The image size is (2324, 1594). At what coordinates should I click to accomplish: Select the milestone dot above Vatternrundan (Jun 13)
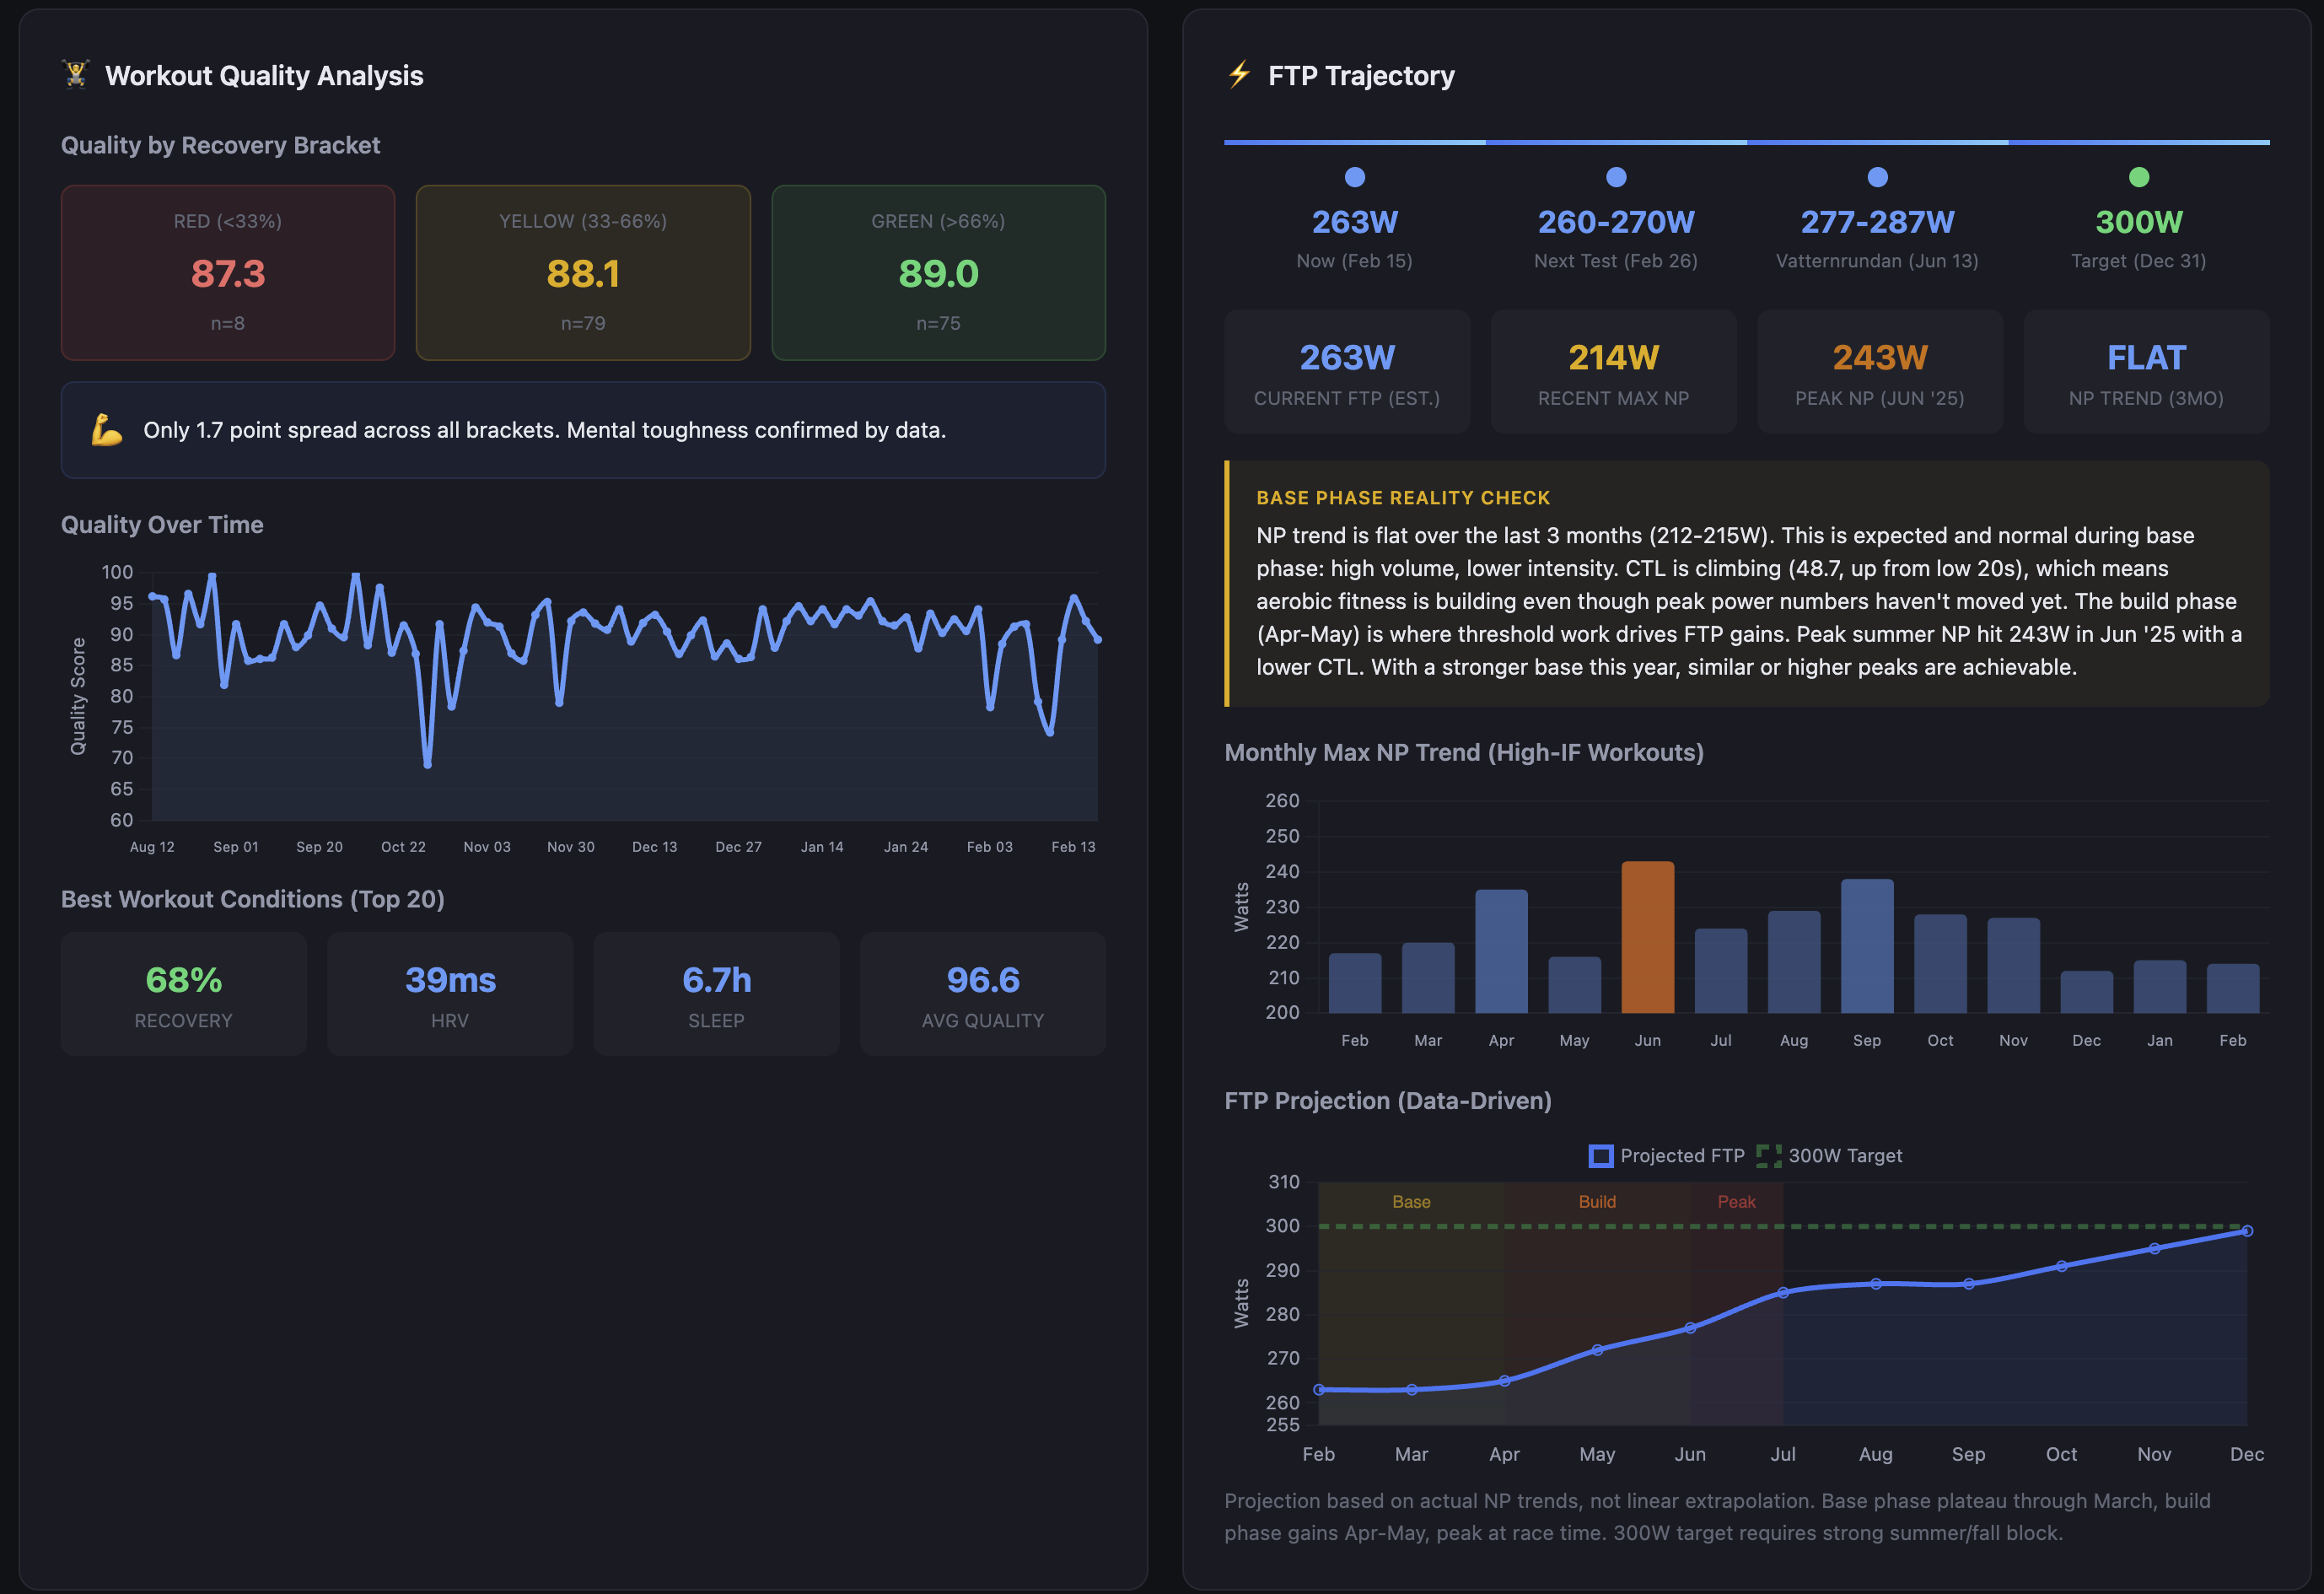tap(1878, 176)
